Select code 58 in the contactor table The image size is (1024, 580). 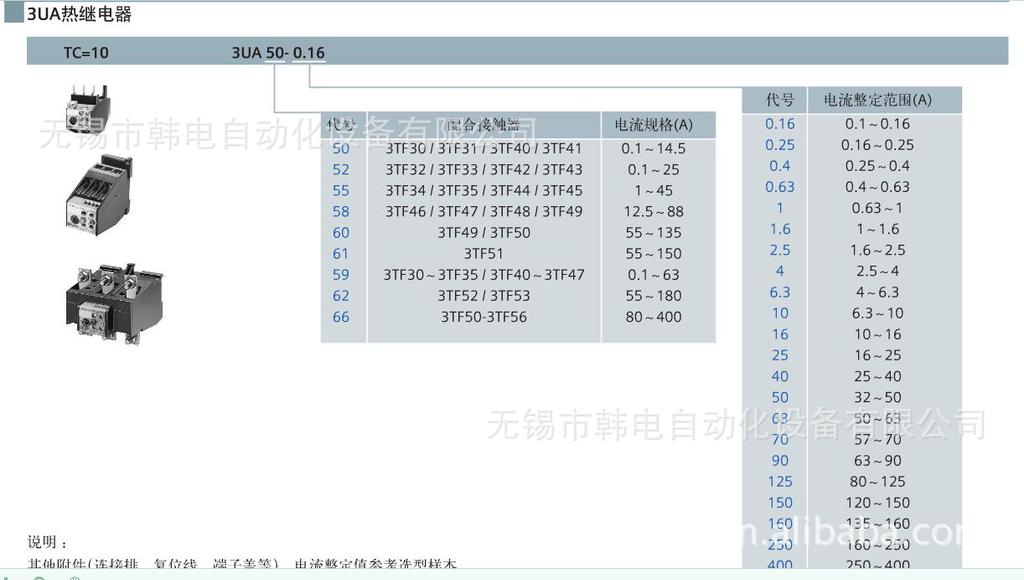[x=342, y=211]
